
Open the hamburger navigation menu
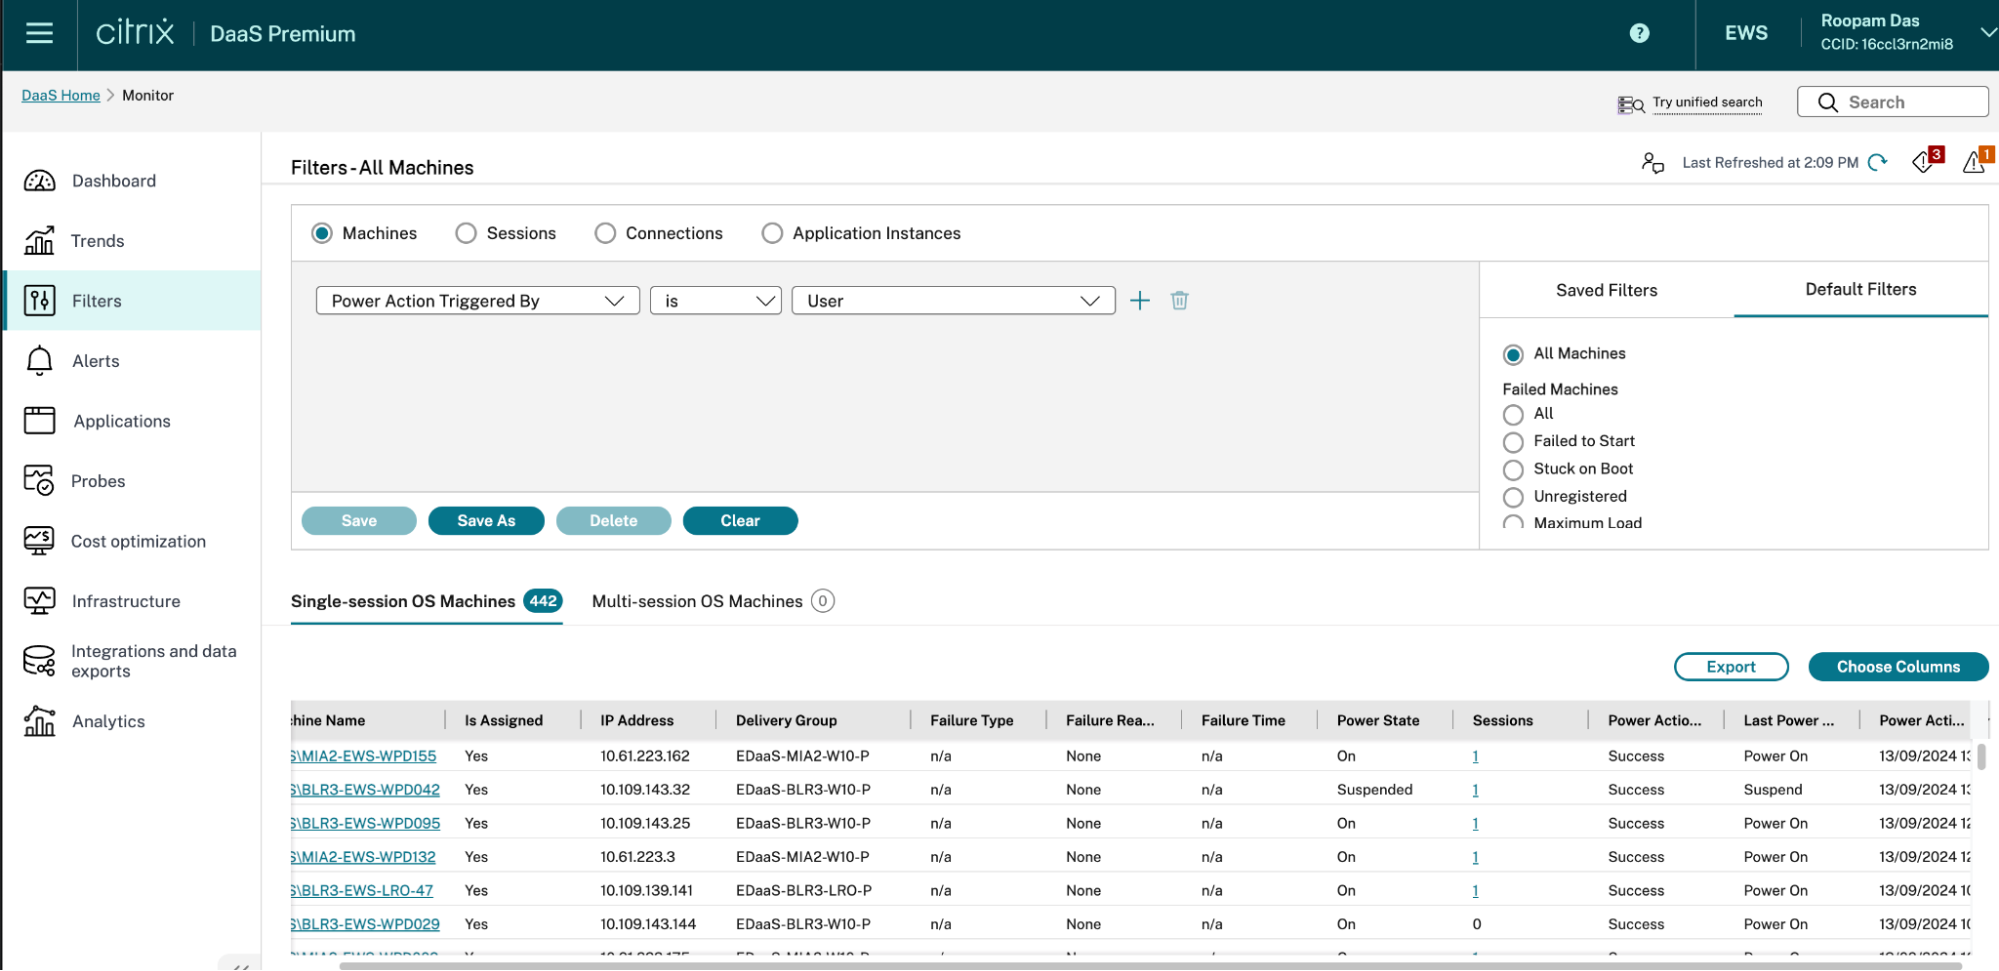click(x=39, y=33)
